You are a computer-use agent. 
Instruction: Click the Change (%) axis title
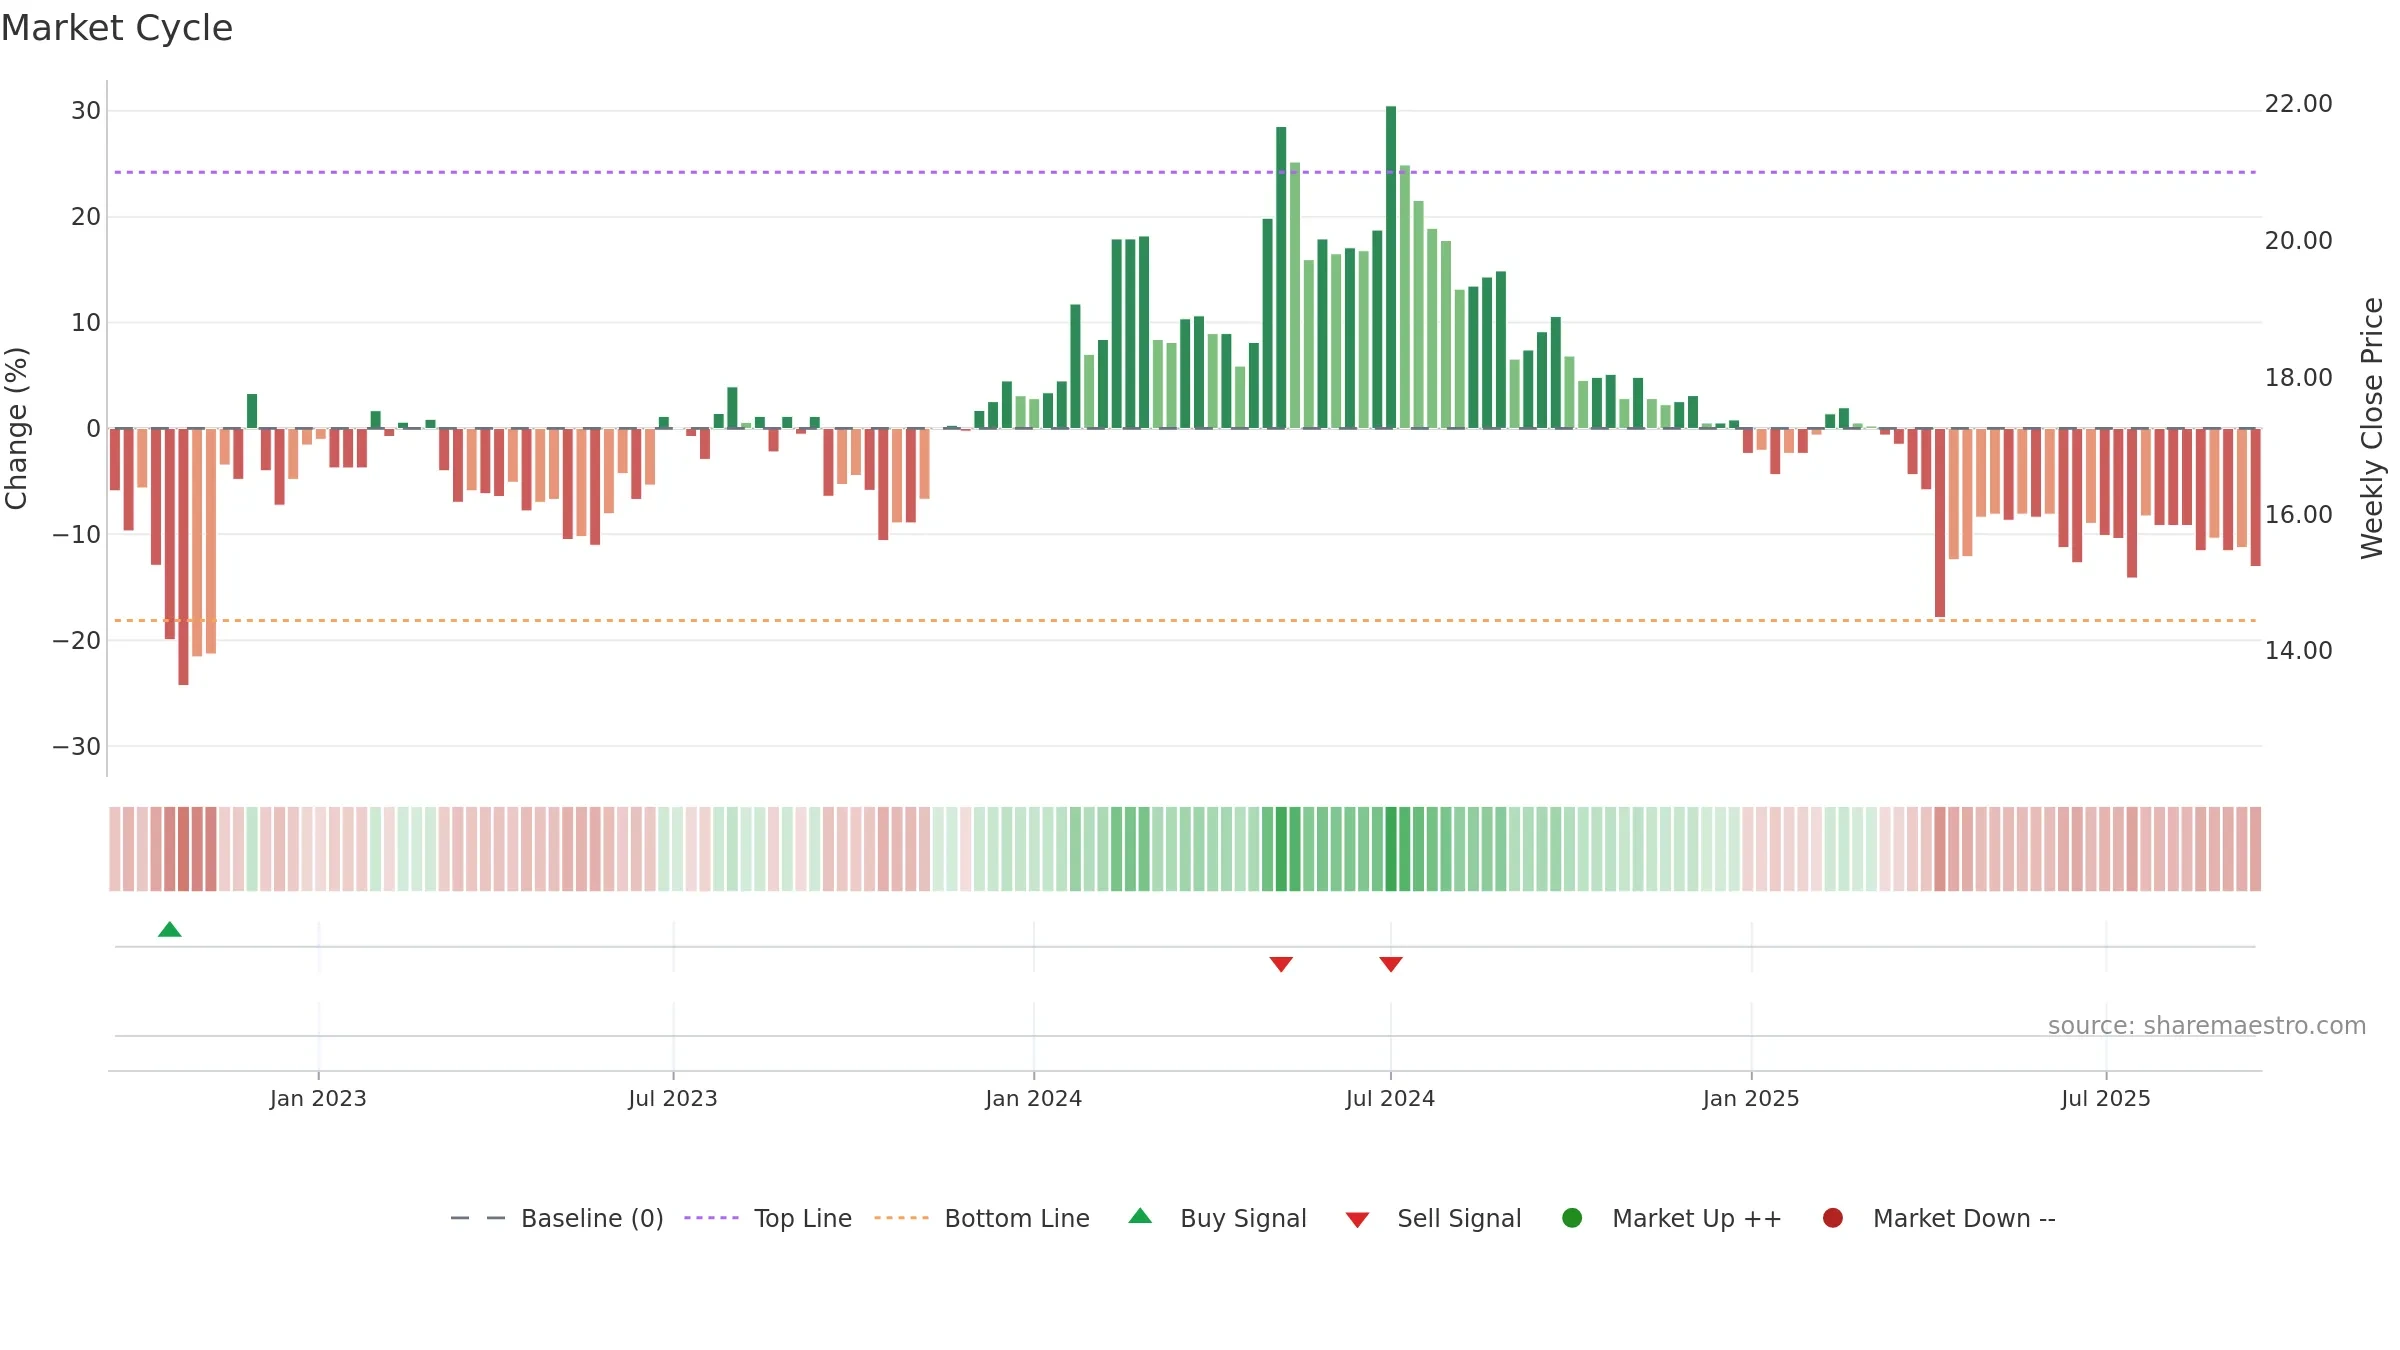(x=16, y=428)
